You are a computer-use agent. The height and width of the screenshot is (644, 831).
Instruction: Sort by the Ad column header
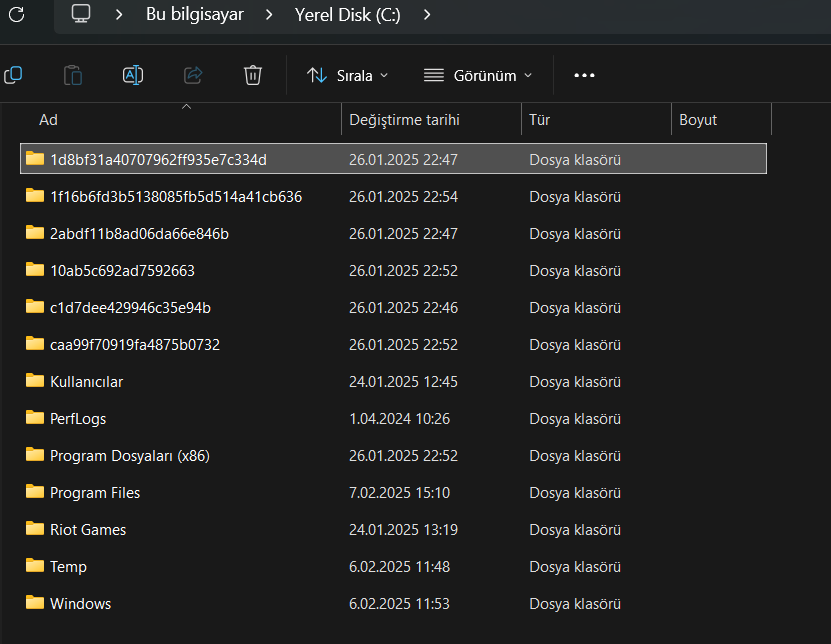coord(48,120)
